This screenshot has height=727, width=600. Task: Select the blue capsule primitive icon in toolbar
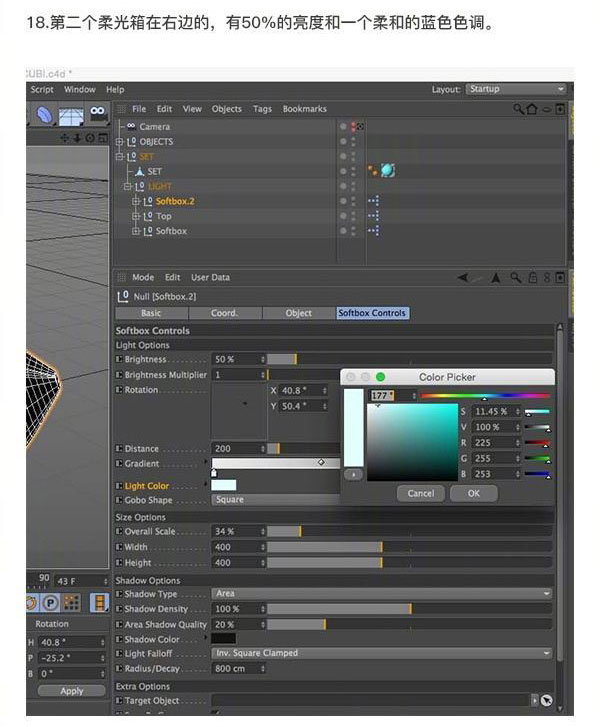(x=45, y=115)
